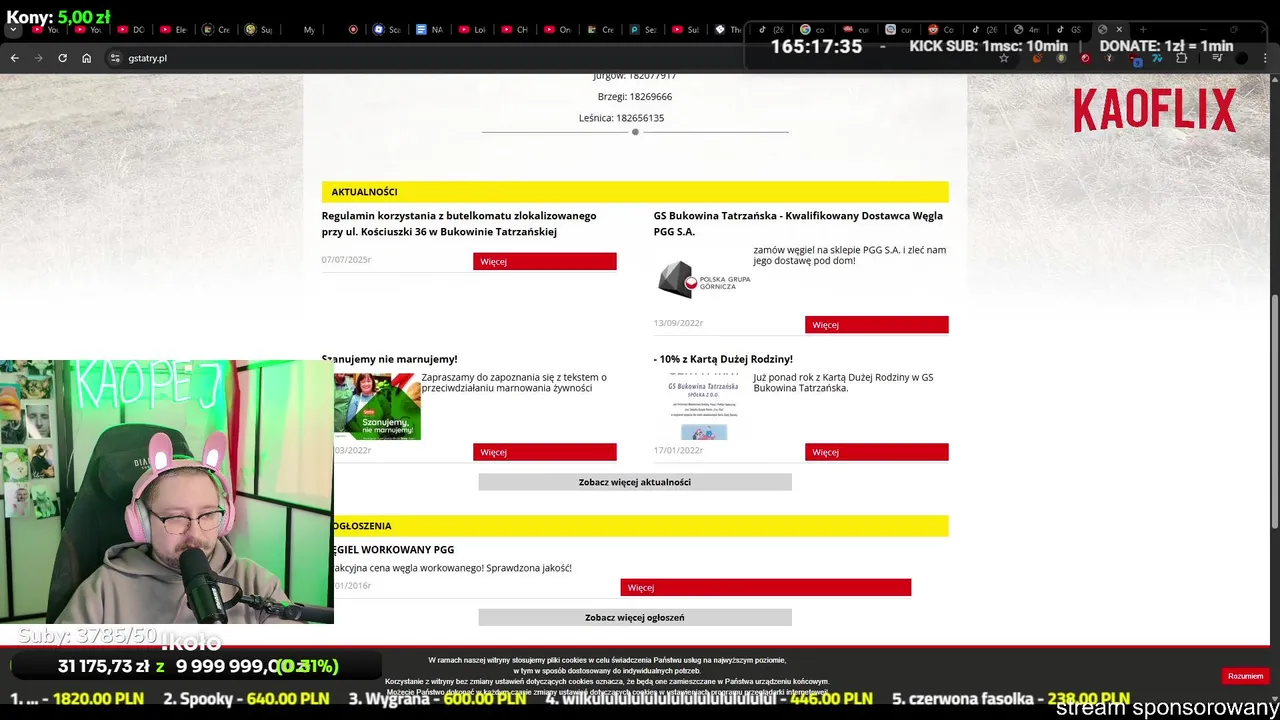Switch to the Sca tab

tap(386, 30)
